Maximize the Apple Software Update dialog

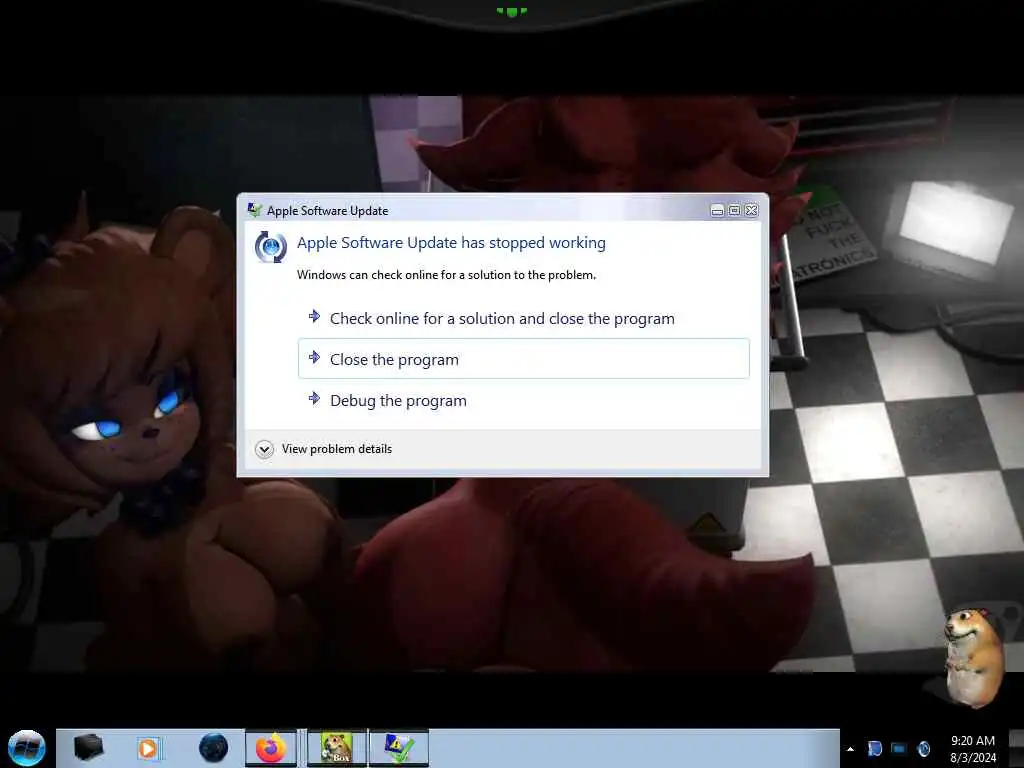coord(734,210)
